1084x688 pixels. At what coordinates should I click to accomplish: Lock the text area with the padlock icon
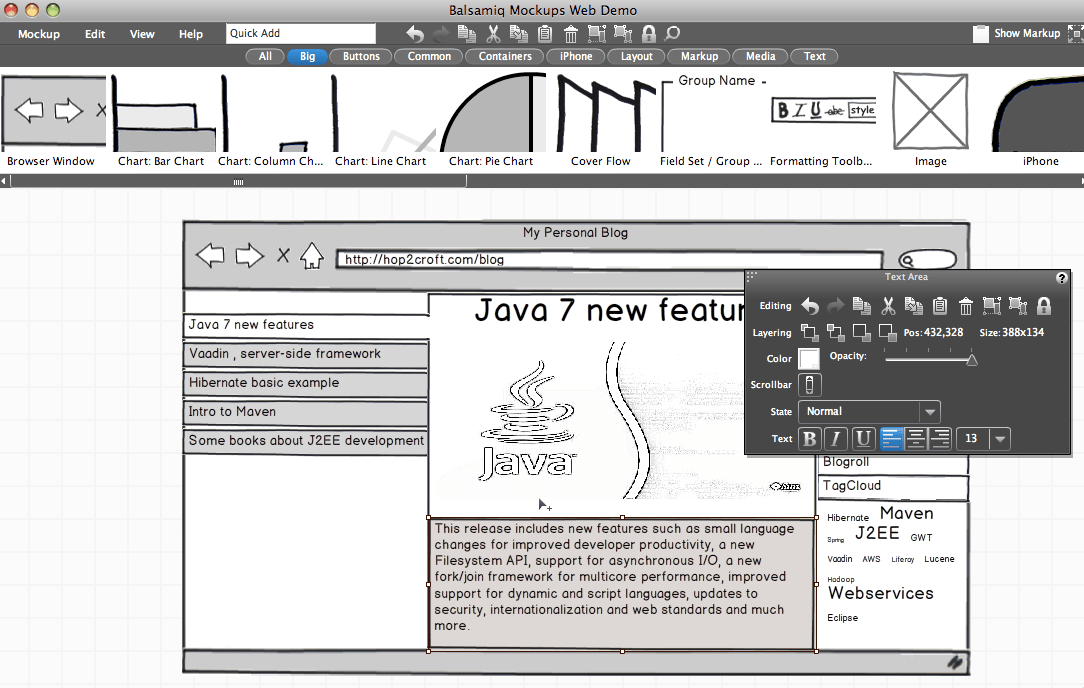tap(1043, 306)
